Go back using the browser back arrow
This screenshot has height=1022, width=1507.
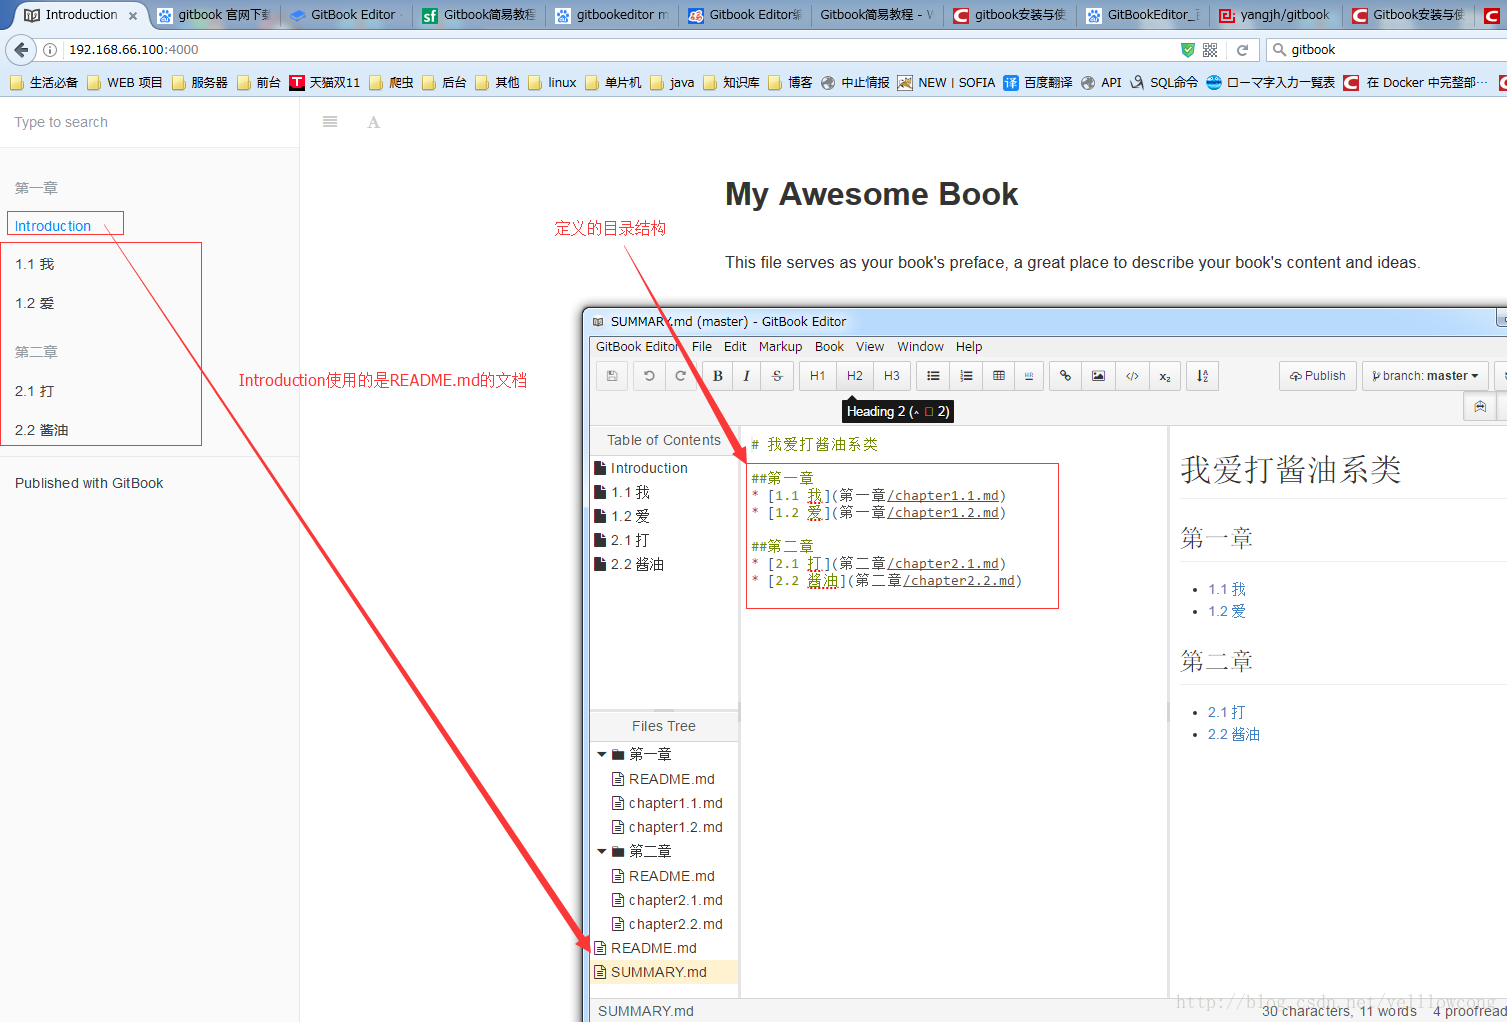coord(22,50)
